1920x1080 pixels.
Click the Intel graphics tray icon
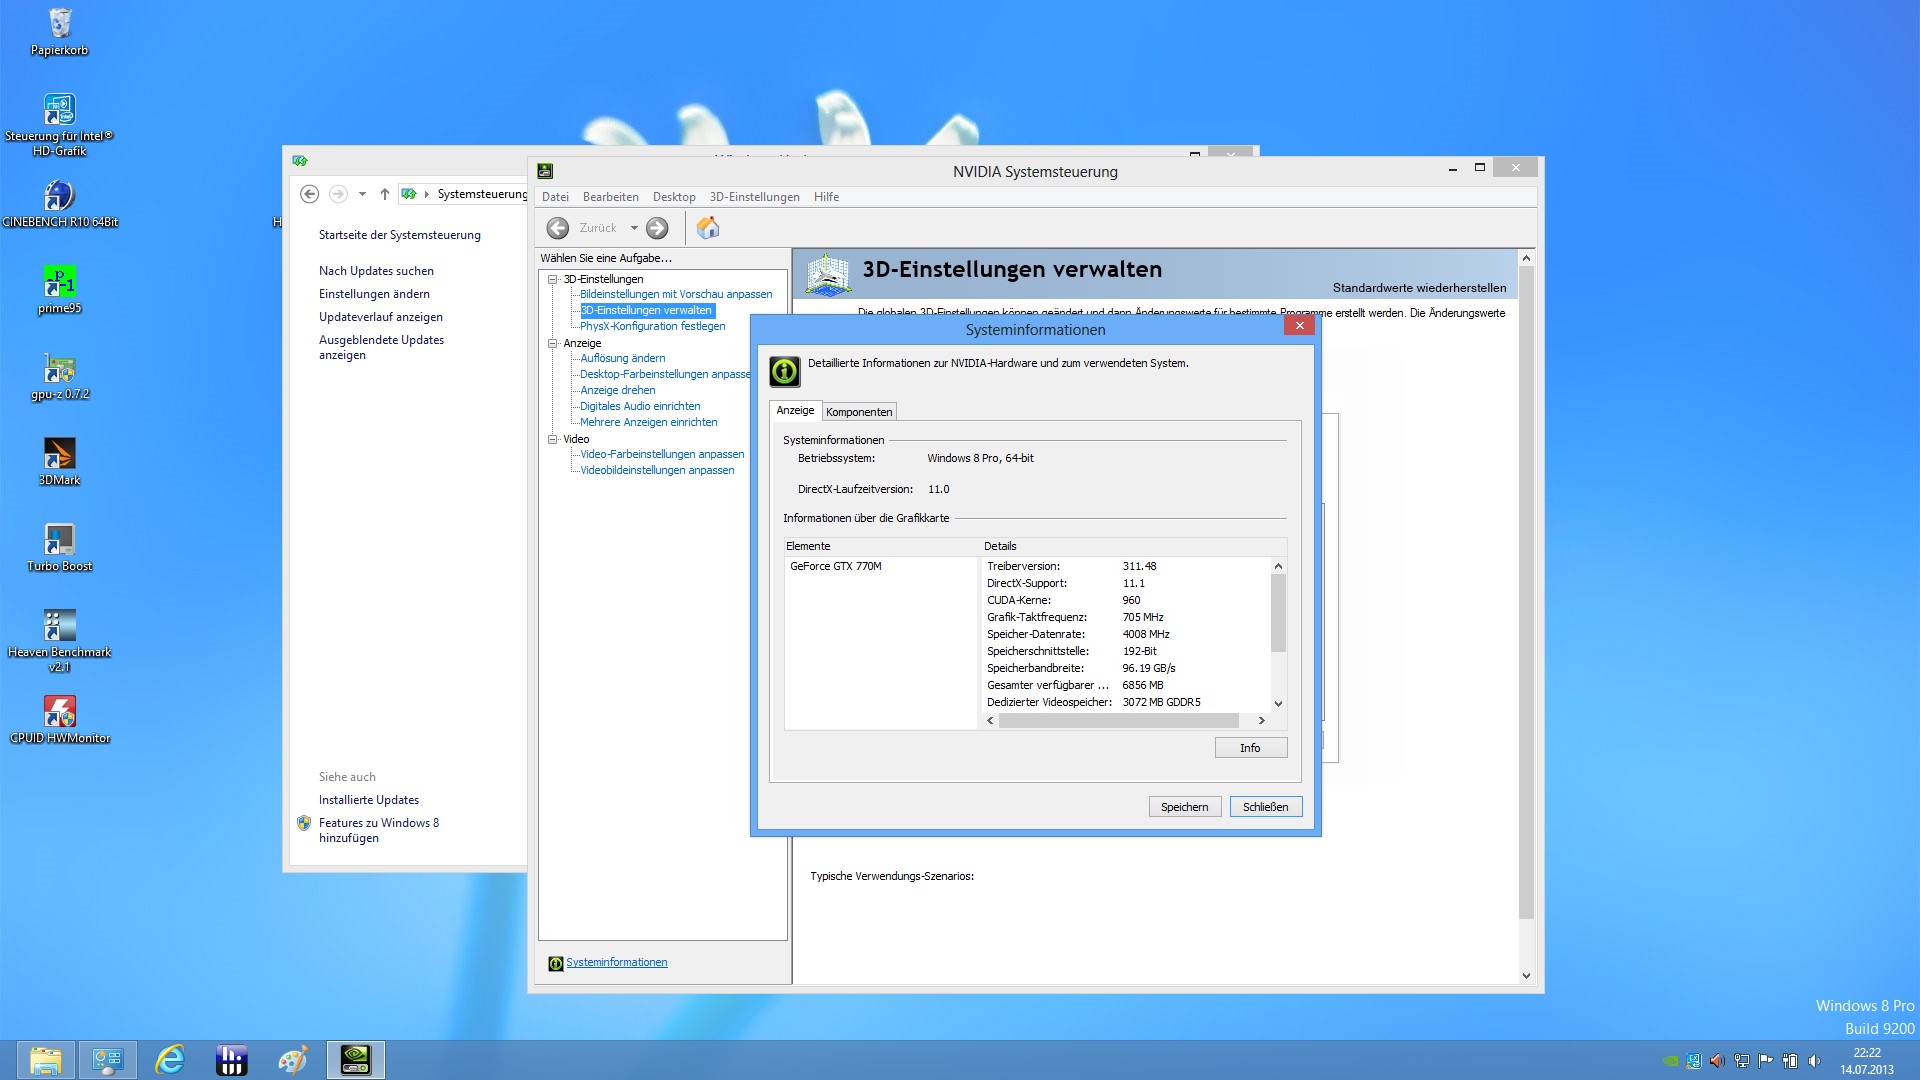coord(1693,1061)
